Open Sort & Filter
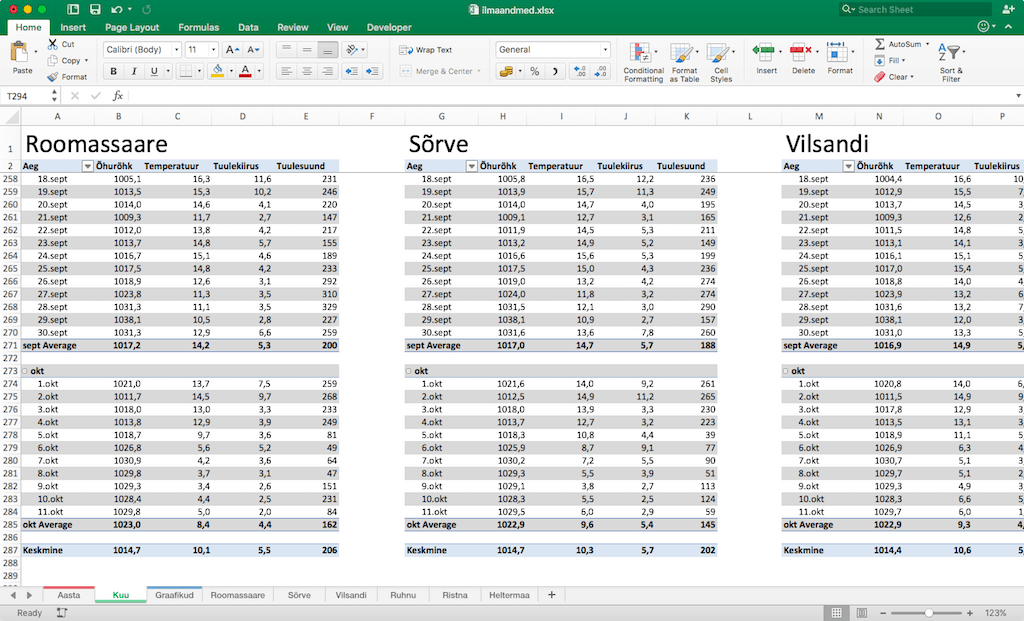Image resolution: width=1024 pixels, height=621 pixels. pos(950,62)
